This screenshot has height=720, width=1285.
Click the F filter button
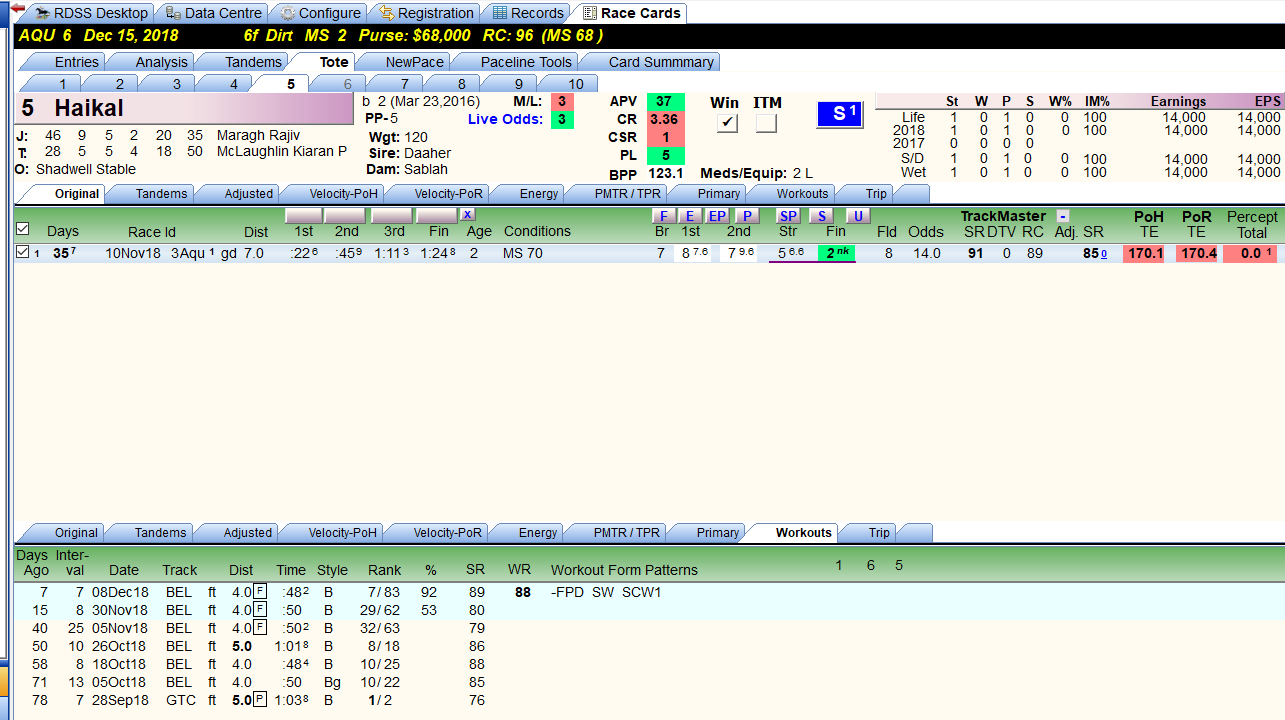(x=664, y=216)
